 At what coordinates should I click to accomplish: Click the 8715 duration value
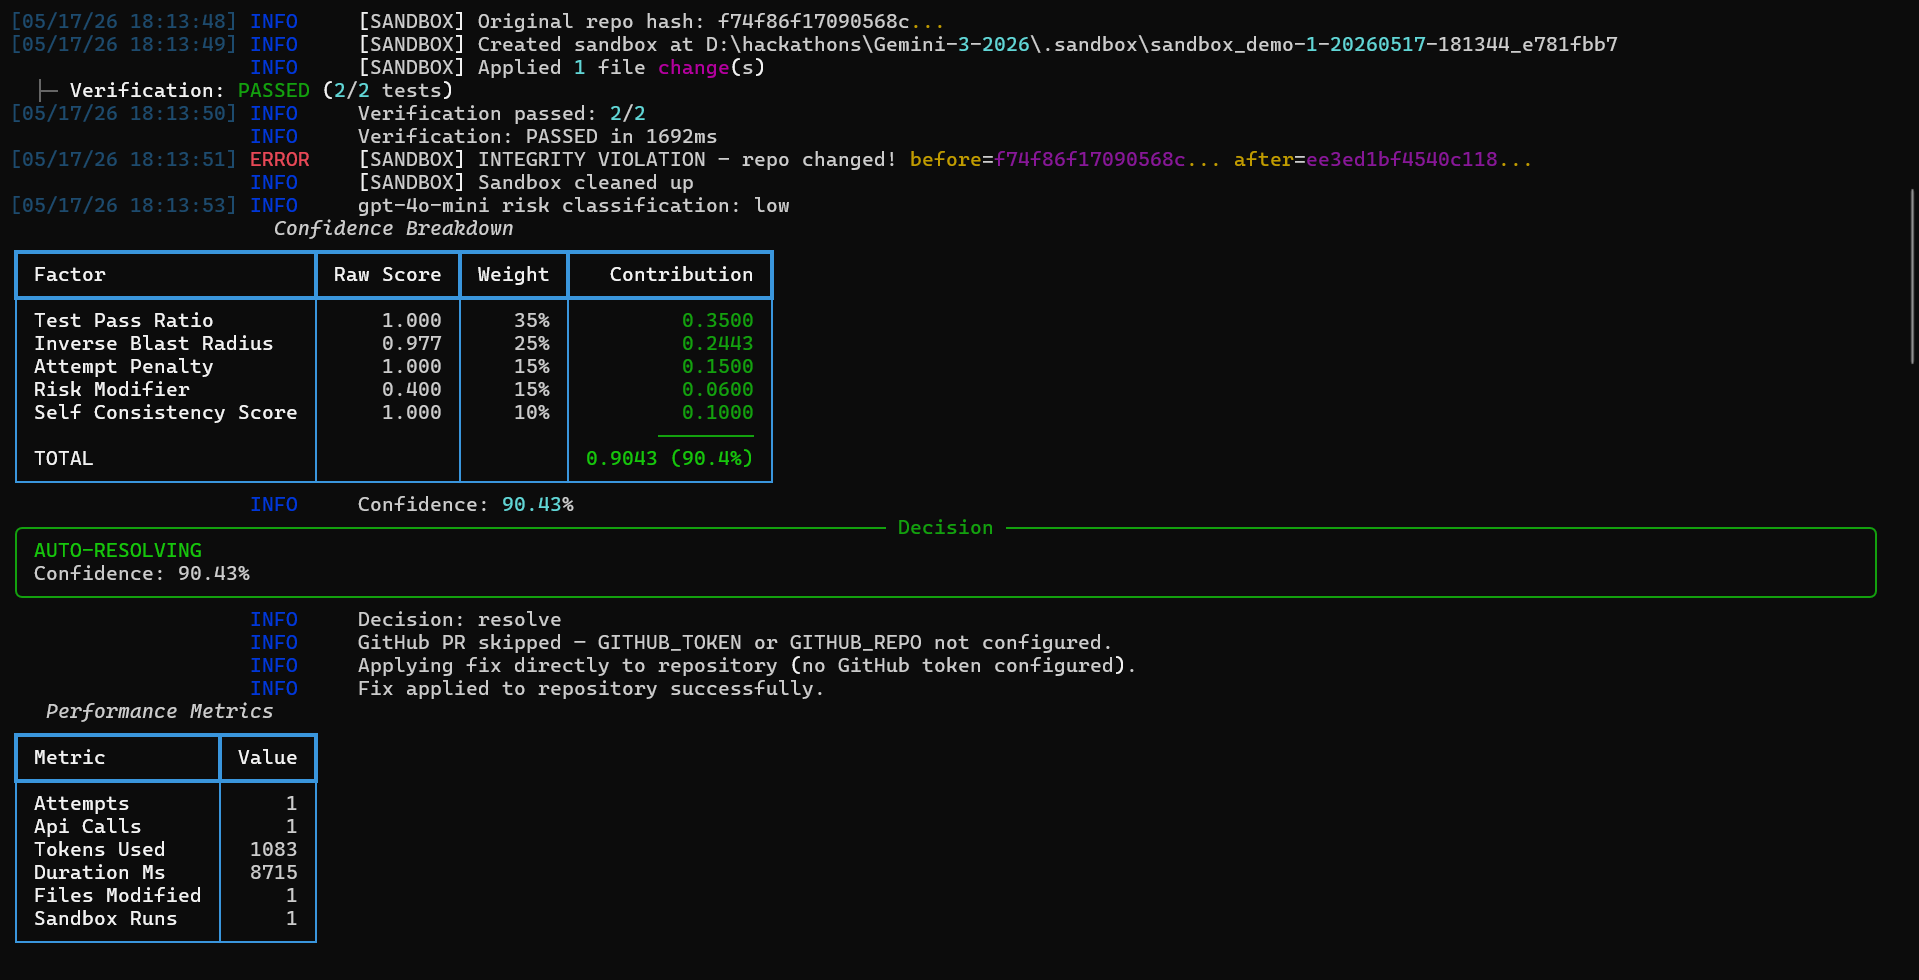click(273, 873)
